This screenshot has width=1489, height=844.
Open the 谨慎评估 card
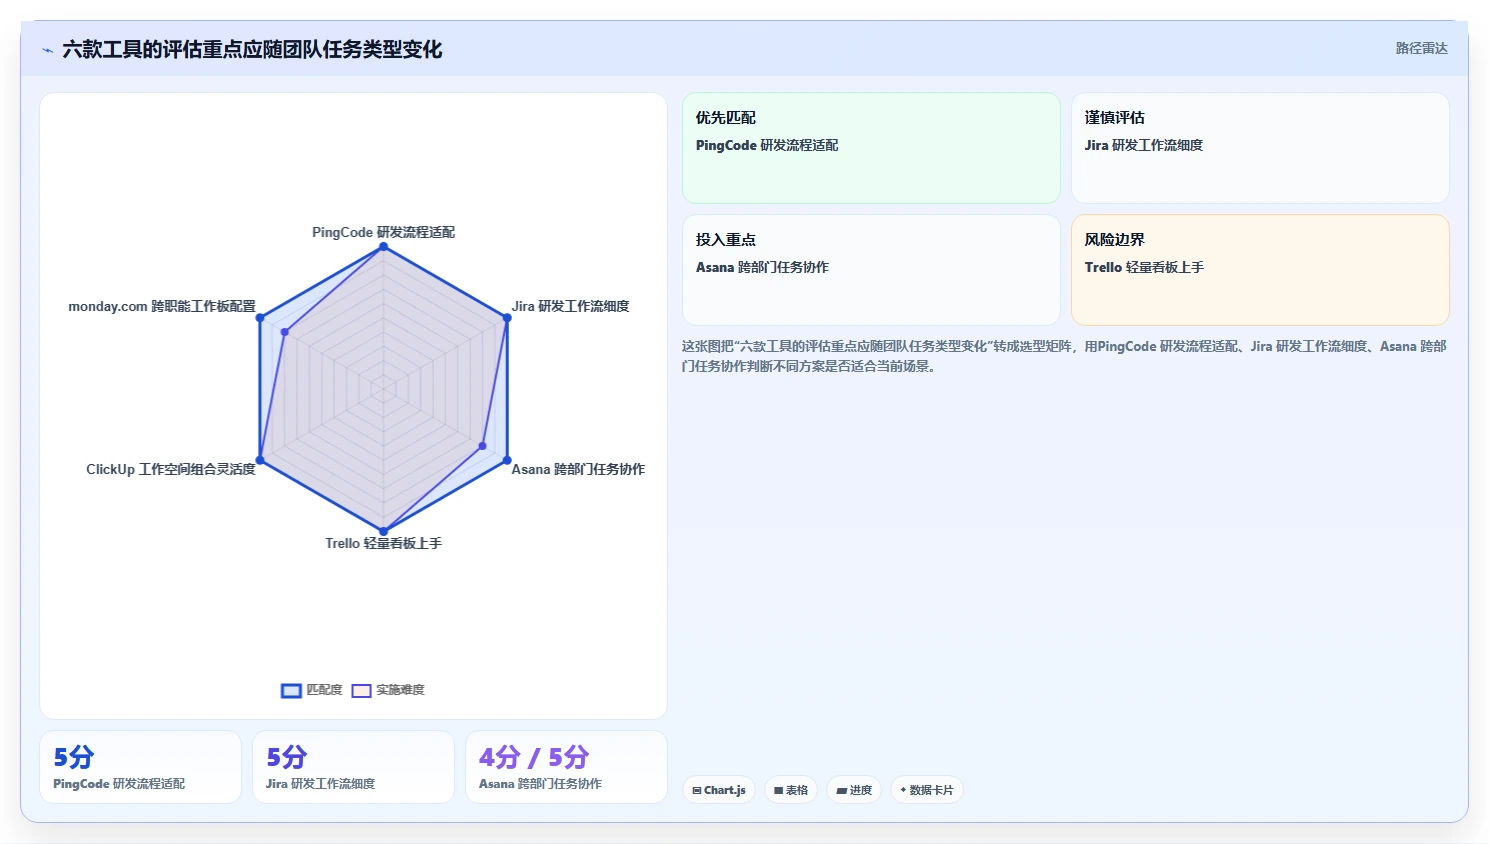(1260, 148)
